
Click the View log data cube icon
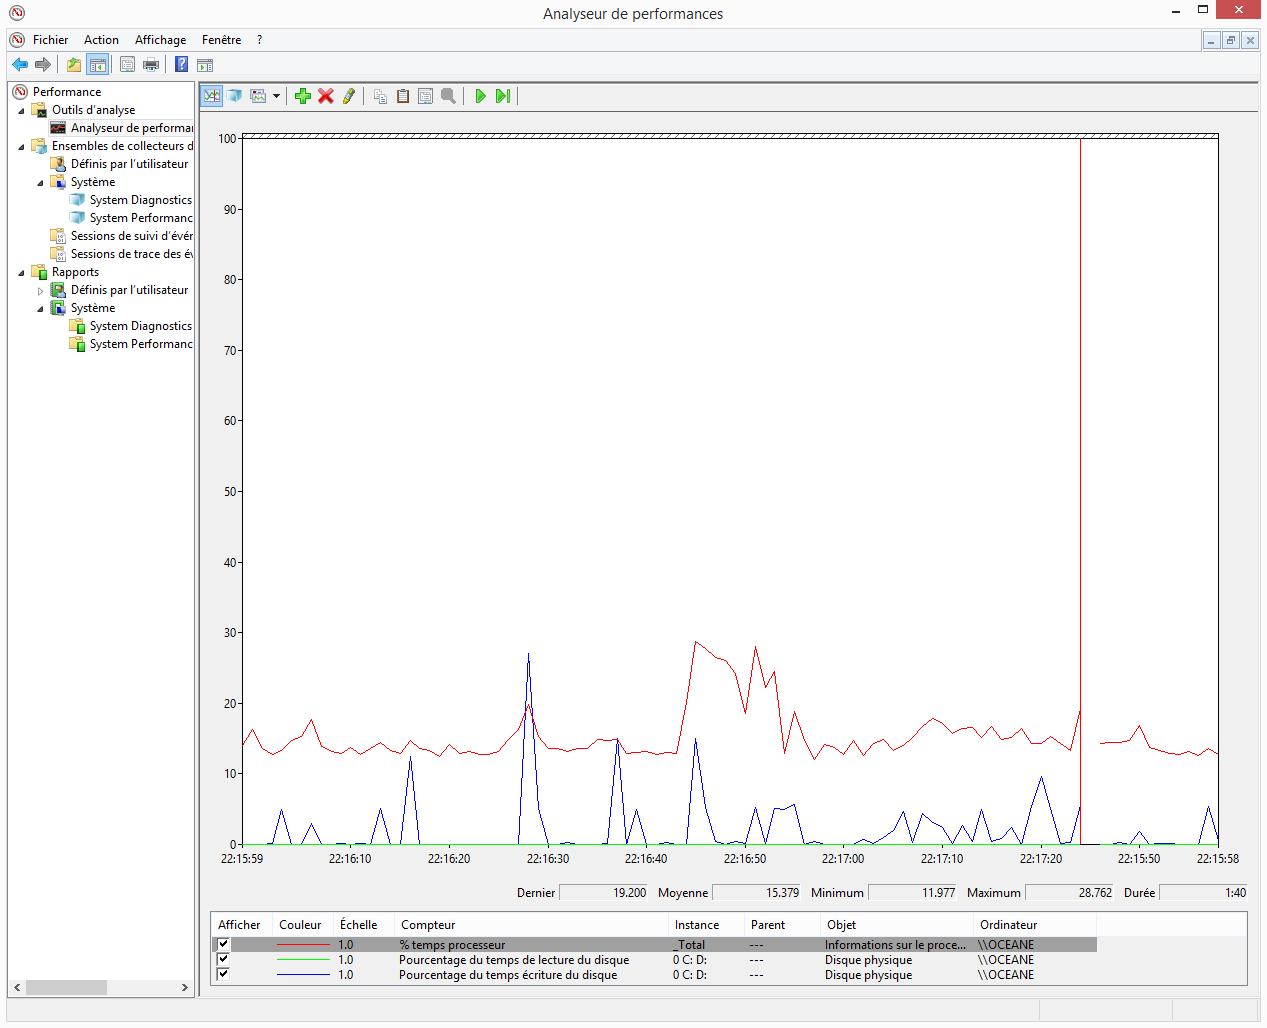[235, 96]
